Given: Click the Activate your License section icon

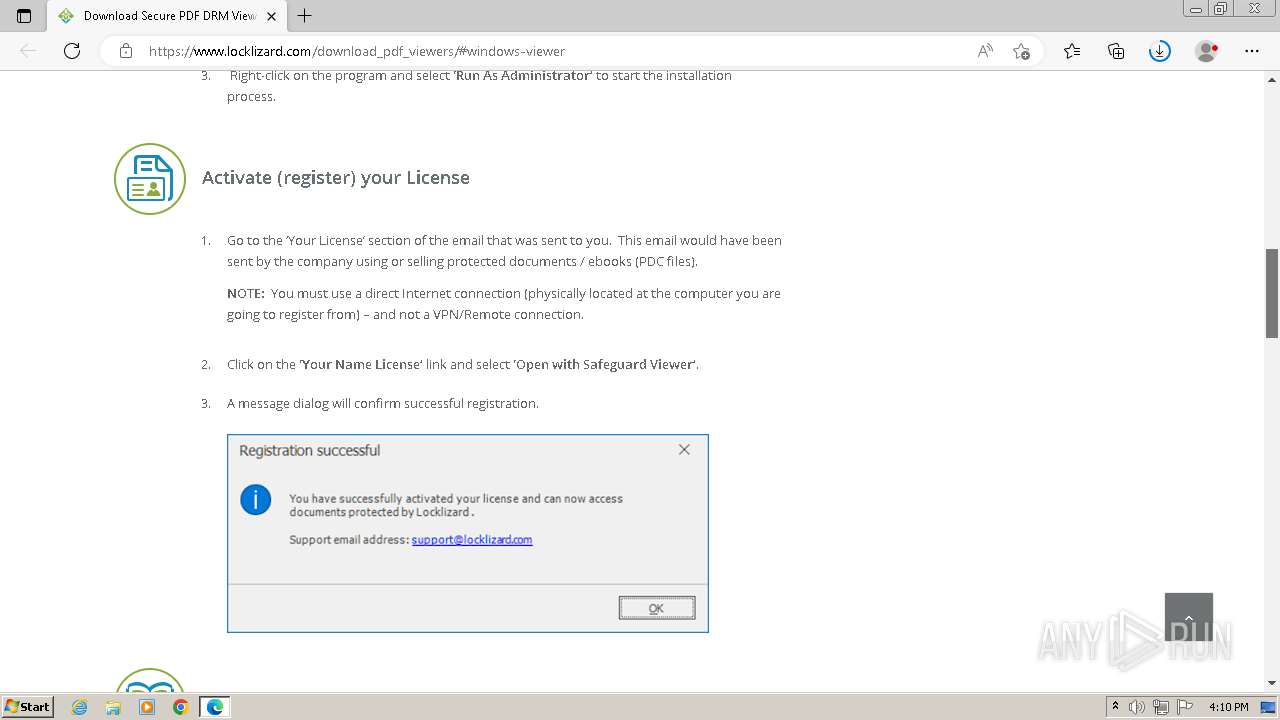Looking at the screenshot, I should tap(150, 179).
